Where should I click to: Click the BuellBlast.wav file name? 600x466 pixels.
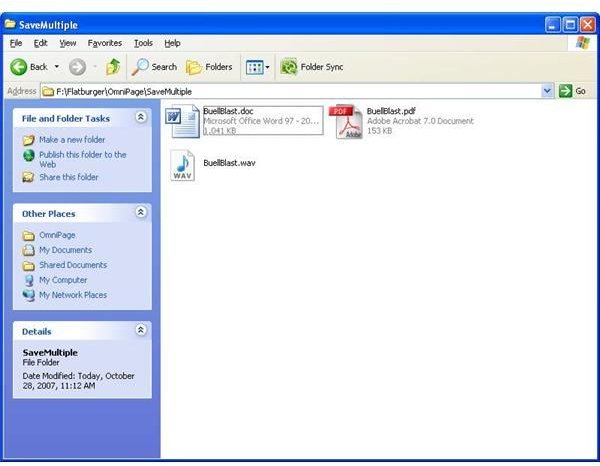230,163
